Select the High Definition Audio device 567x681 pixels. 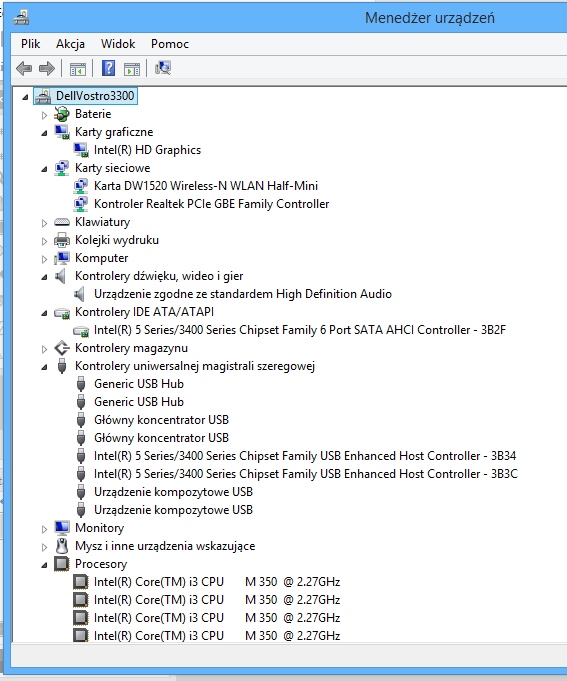(243, 294)
